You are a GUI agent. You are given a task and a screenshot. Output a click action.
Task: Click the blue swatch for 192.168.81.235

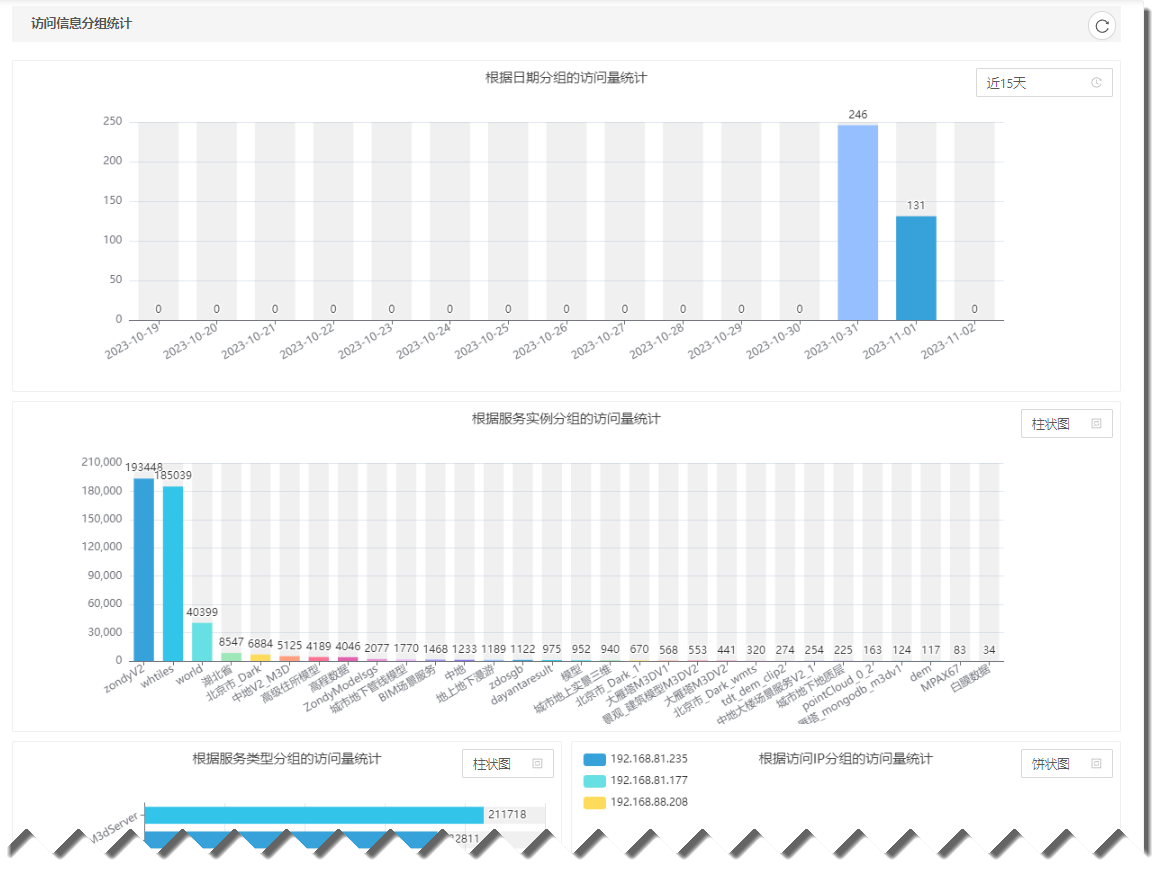(594, 759)
